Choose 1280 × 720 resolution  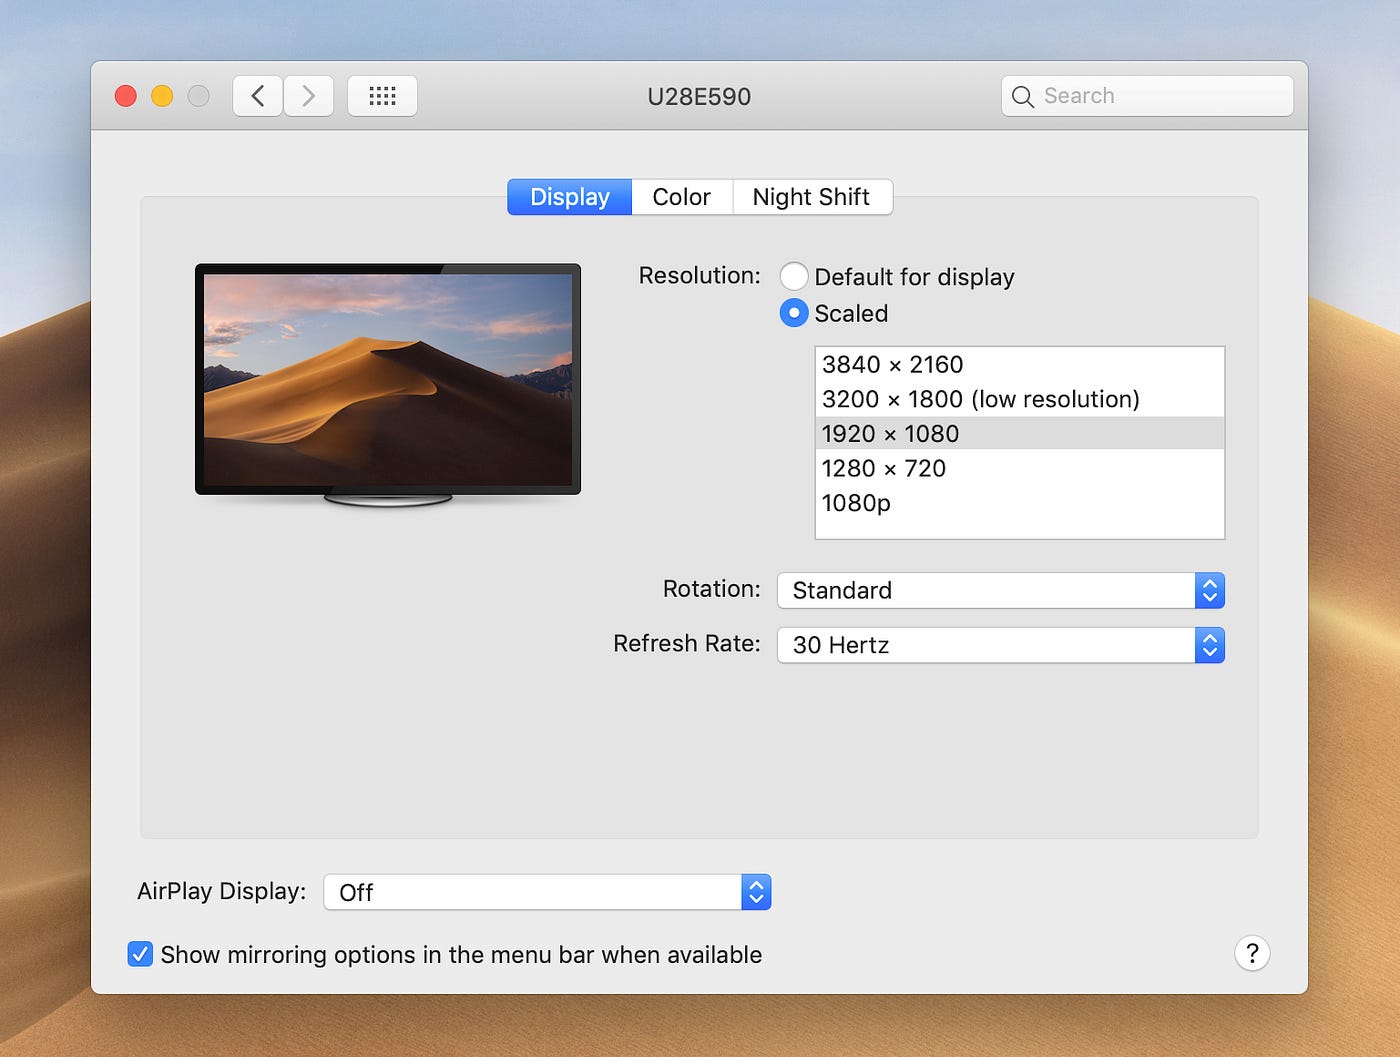coord(1020,468)
